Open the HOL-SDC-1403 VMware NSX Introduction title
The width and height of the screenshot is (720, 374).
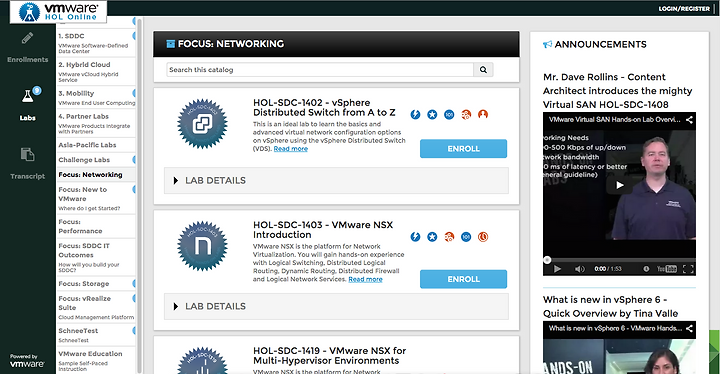tap(323, 230)
